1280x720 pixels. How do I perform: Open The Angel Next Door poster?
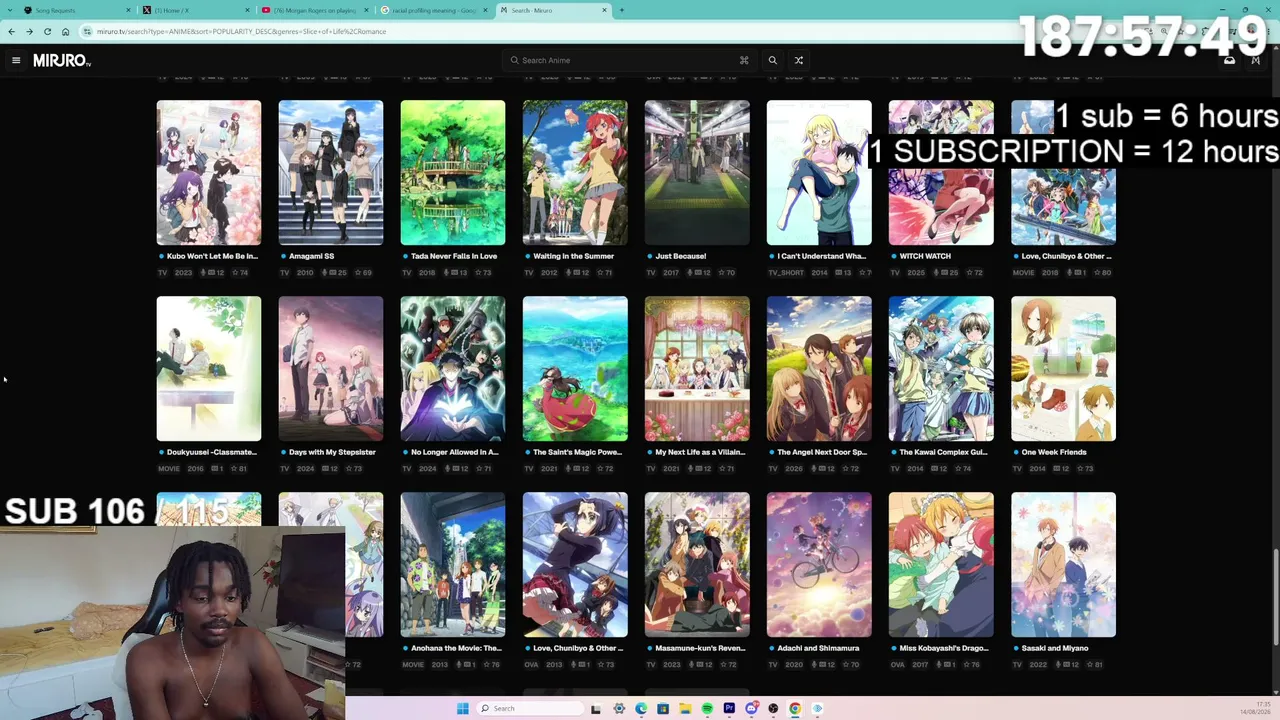click(x=819, y=368)
